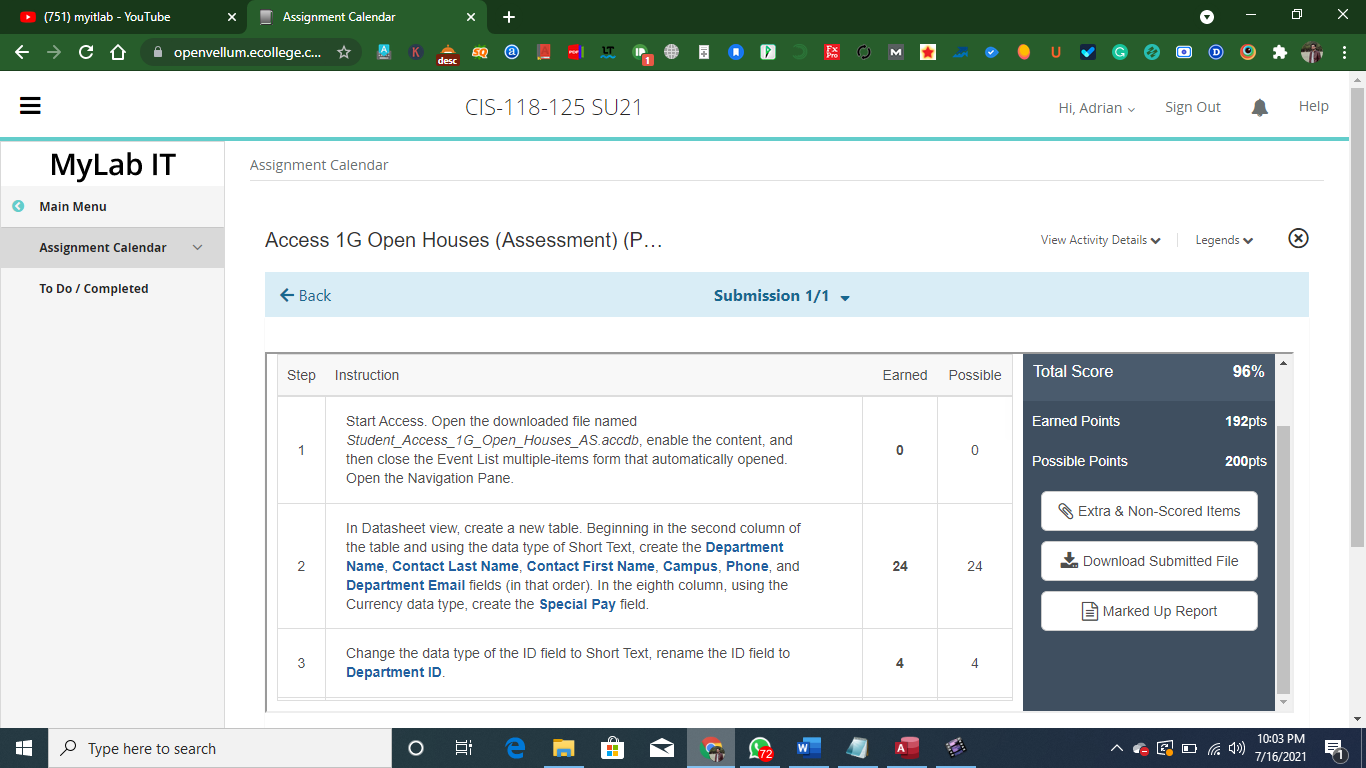Viewport: 1366px width, 768px height.
Task: Close the myitlab YouTube tab
Action: click(232, 17)
